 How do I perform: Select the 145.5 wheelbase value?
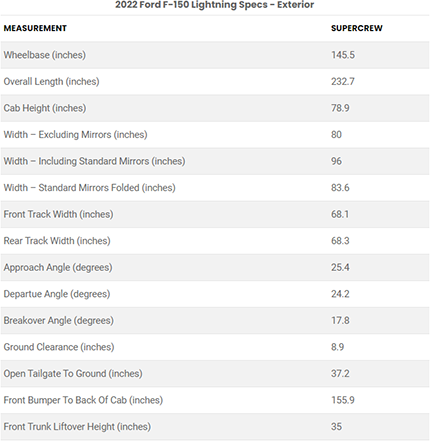coord(343,55)
